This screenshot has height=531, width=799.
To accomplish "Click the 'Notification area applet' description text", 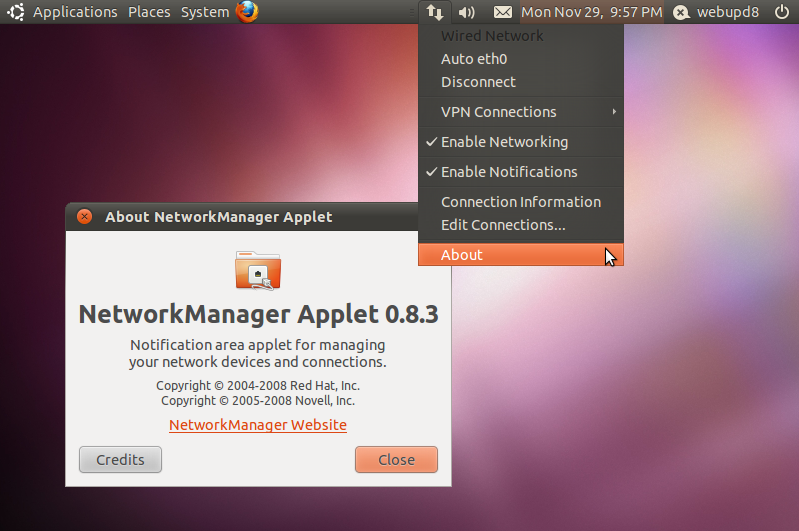I will pos(258,353).
